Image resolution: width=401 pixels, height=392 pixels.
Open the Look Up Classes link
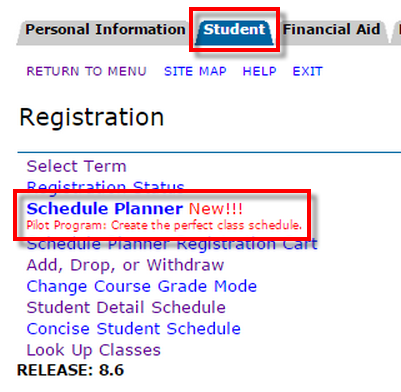[94, 350]
